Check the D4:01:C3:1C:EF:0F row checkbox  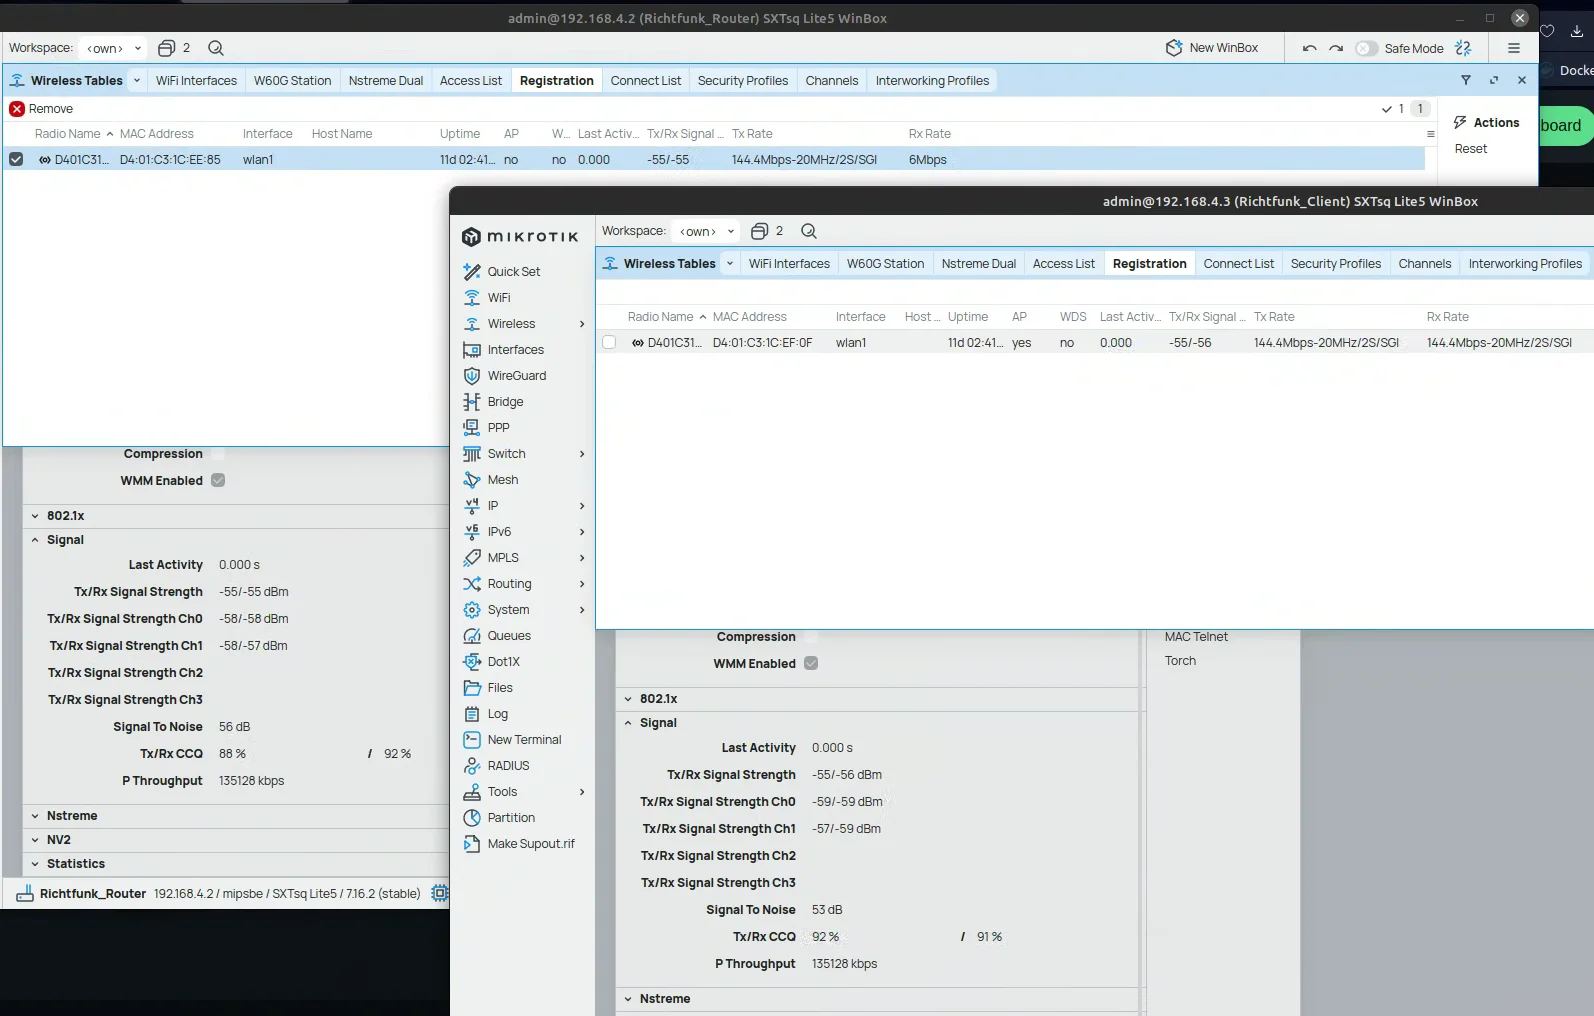pos(609,342)
